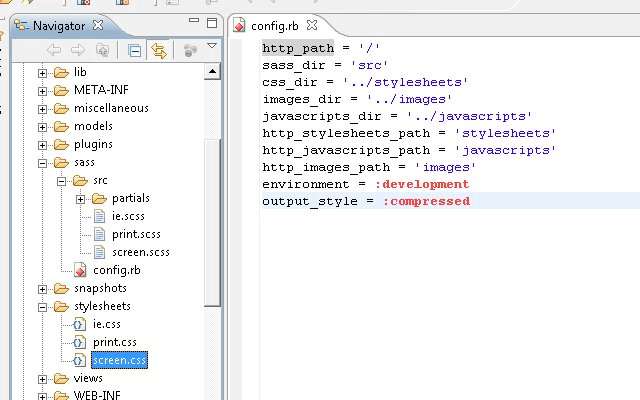Select the config.rb editor tab

coord(274,26)
